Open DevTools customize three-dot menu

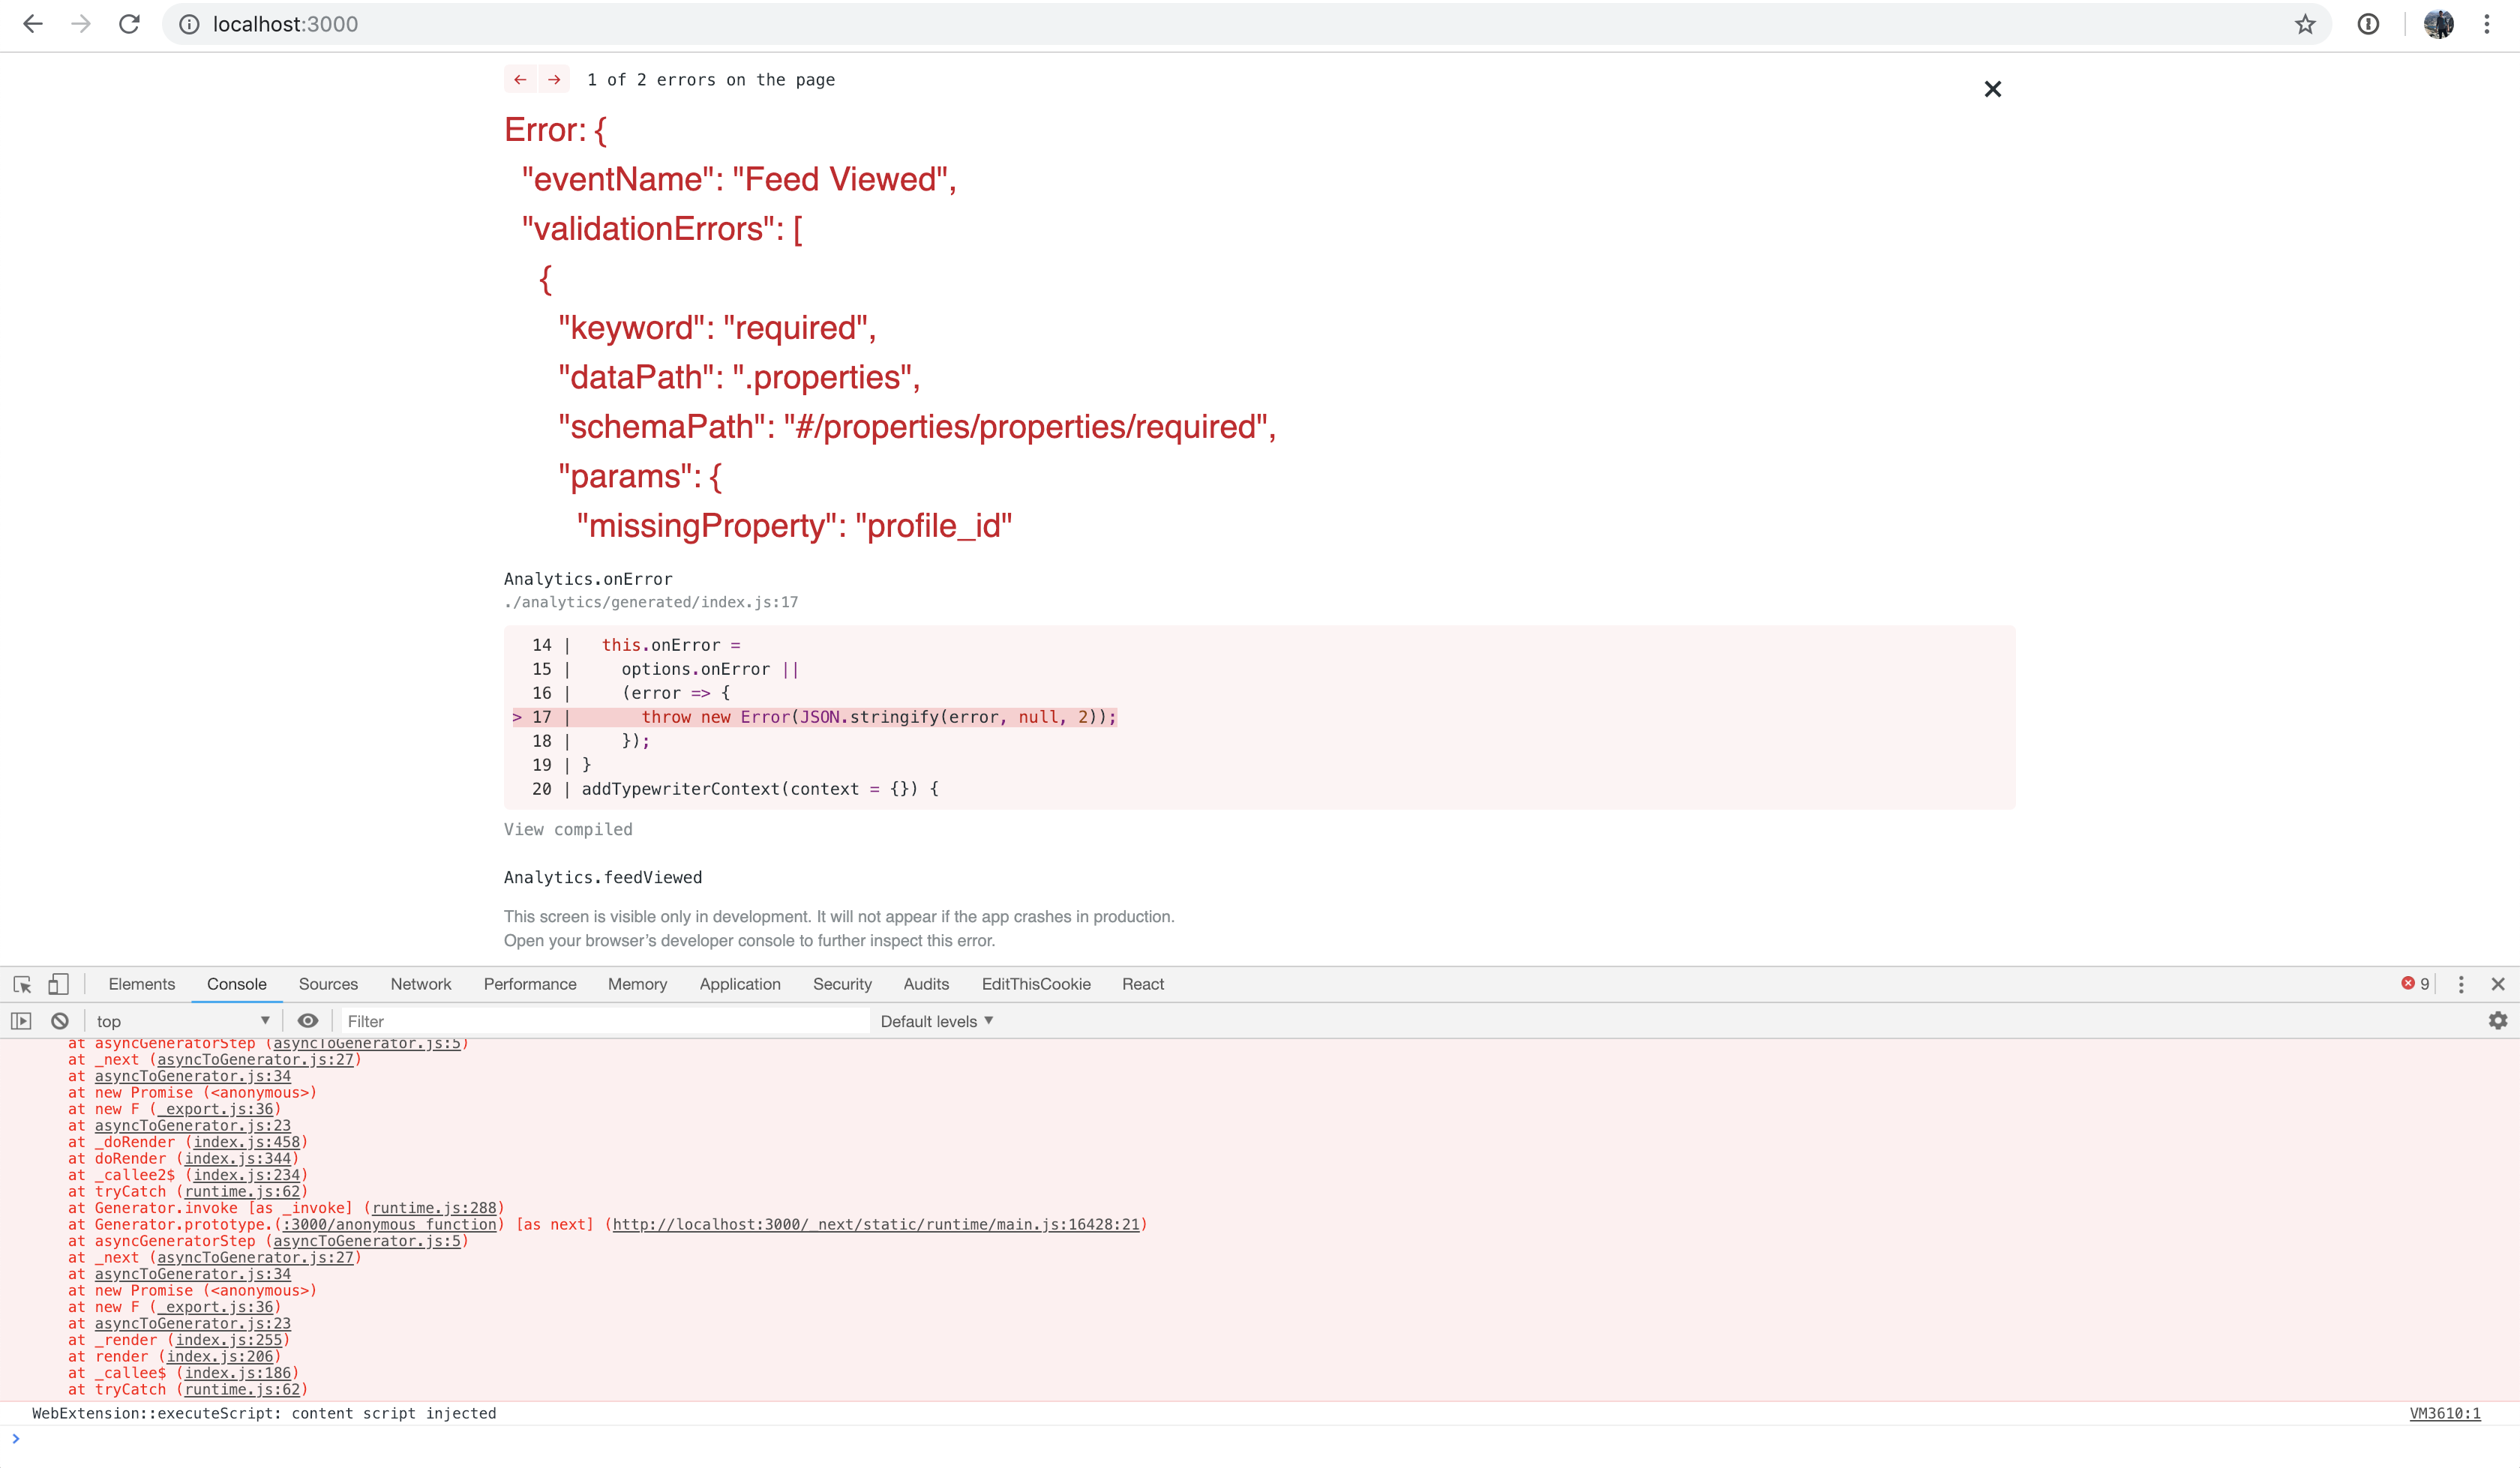pyautogui.click(x=2461, y=984)
